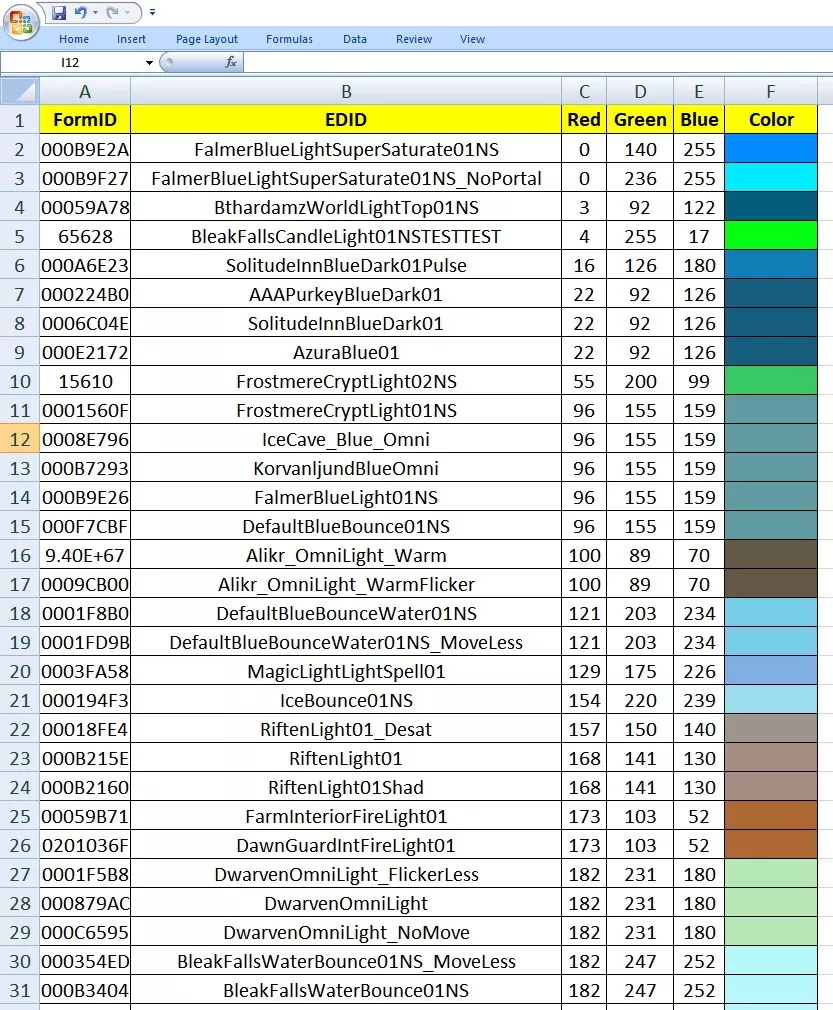Screen dimensions: 833x1010
Task: Select column D header
Action: [x=640, y=91]
